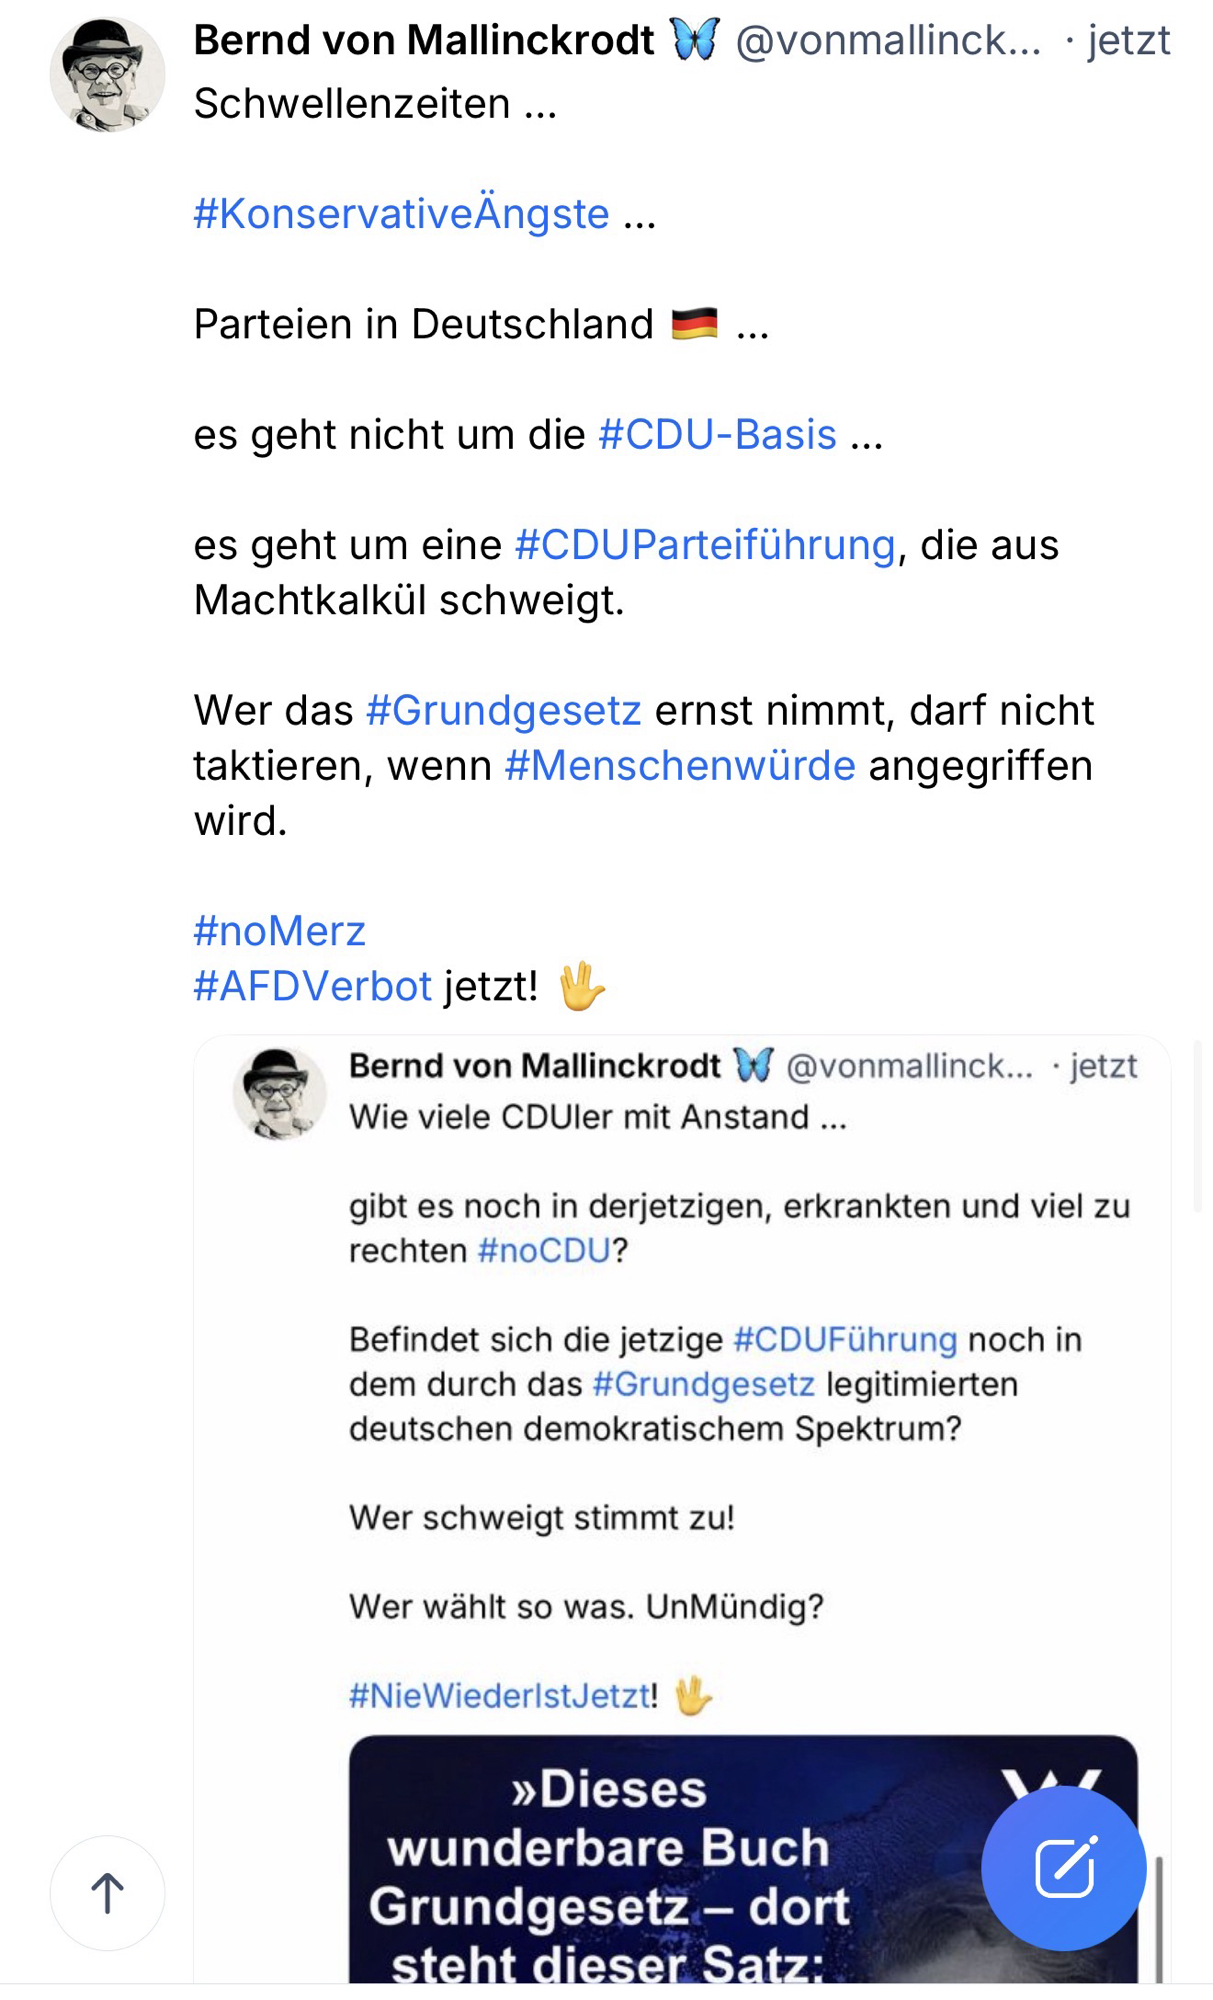Viewport: 1213px width, 2000px height.
Task: Open the #KonservativeÄngste hashtag
Action: point(401,214)
